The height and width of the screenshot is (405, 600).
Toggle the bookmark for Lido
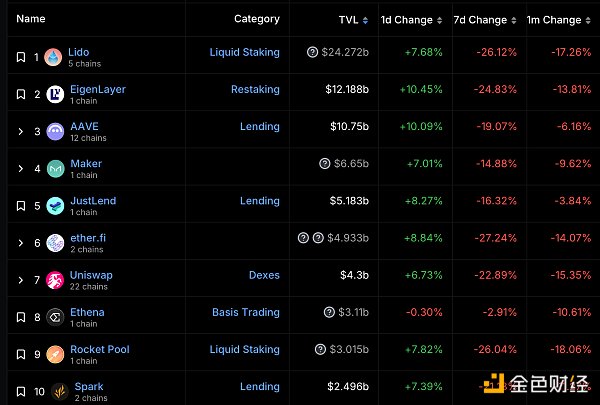pos(21,57)
